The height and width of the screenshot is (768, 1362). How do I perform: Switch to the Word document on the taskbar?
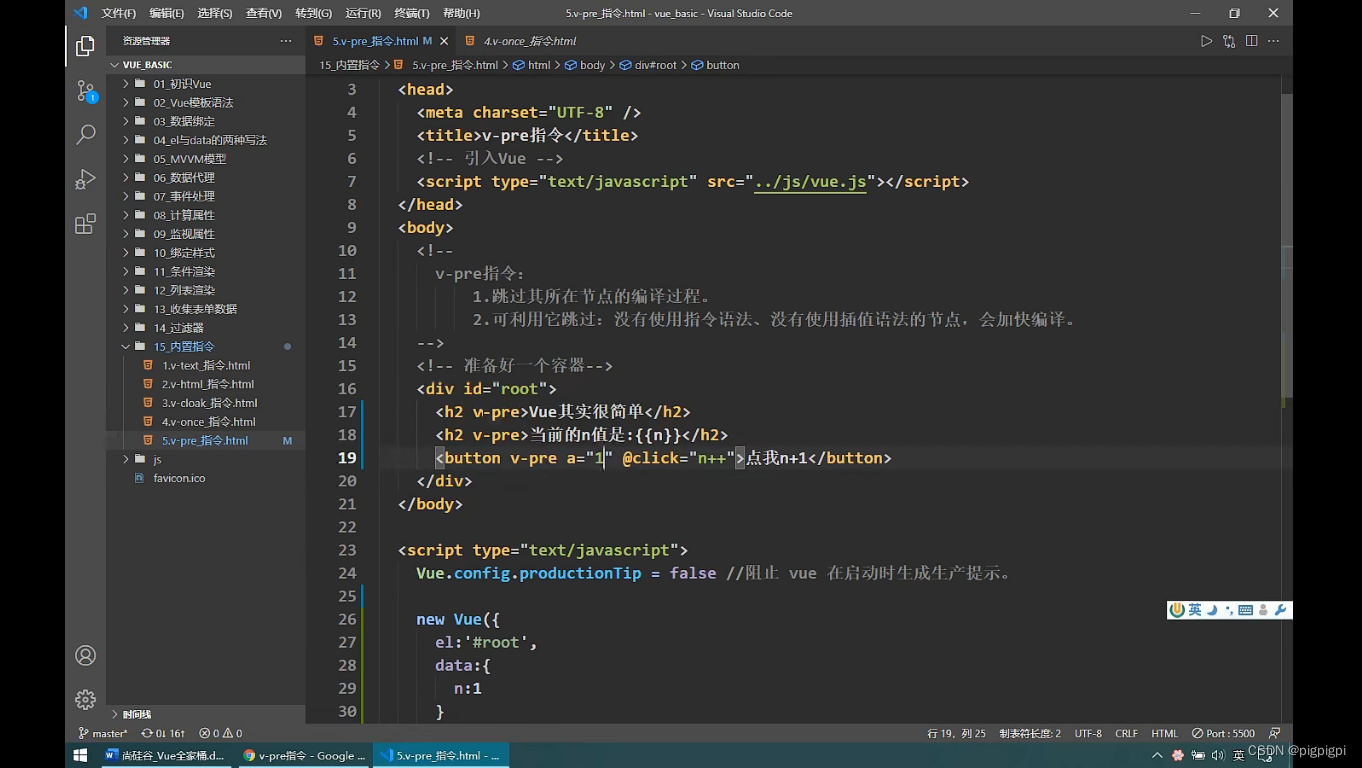point(166,756)
